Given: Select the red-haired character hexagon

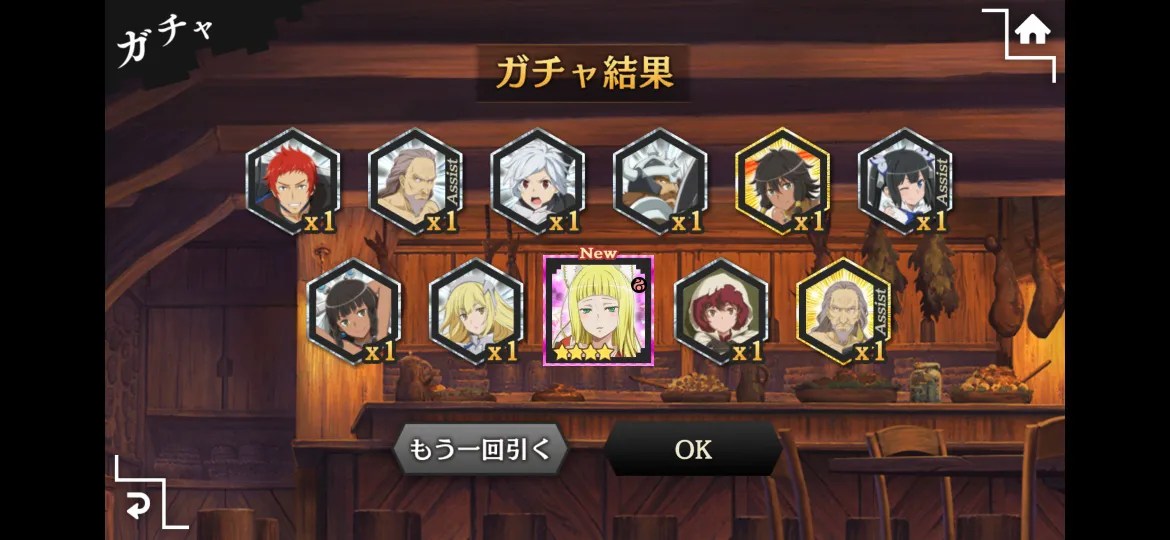Looking at the screenshot, I should tap(292, 181).
